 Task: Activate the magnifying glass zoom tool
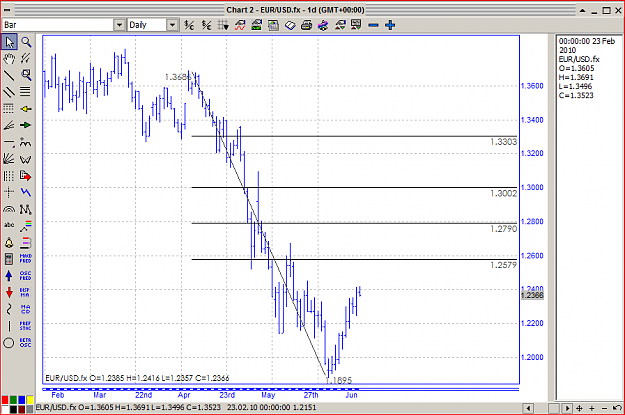(x=26, y=42)
